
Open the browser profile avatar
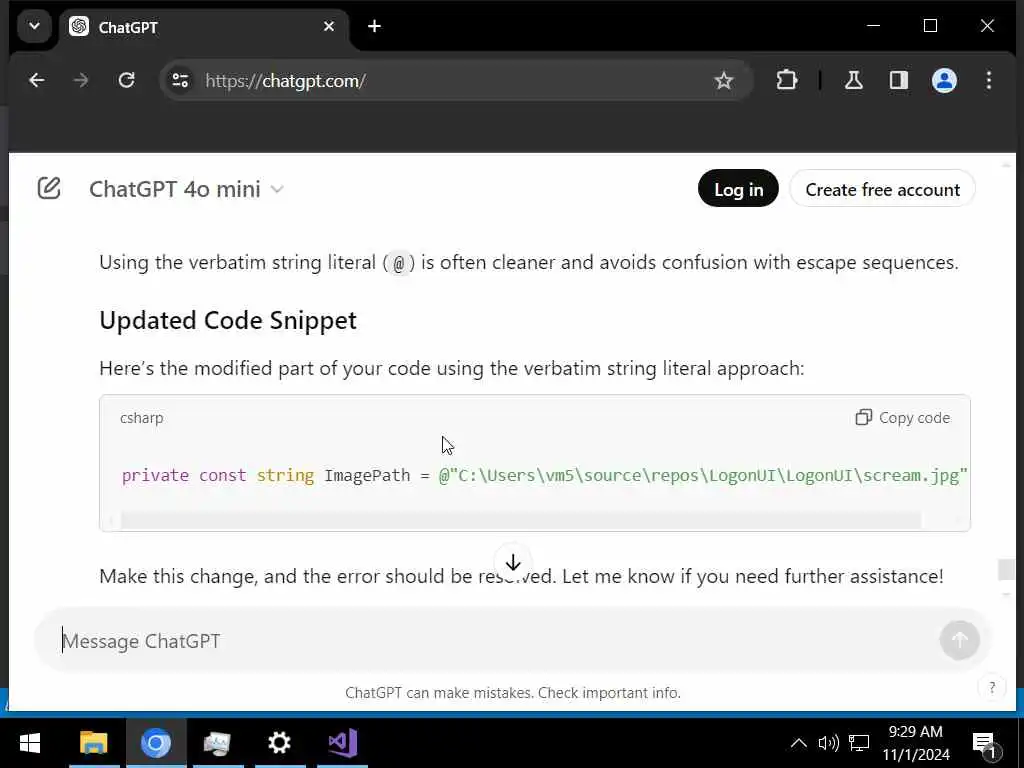[944, 80]
